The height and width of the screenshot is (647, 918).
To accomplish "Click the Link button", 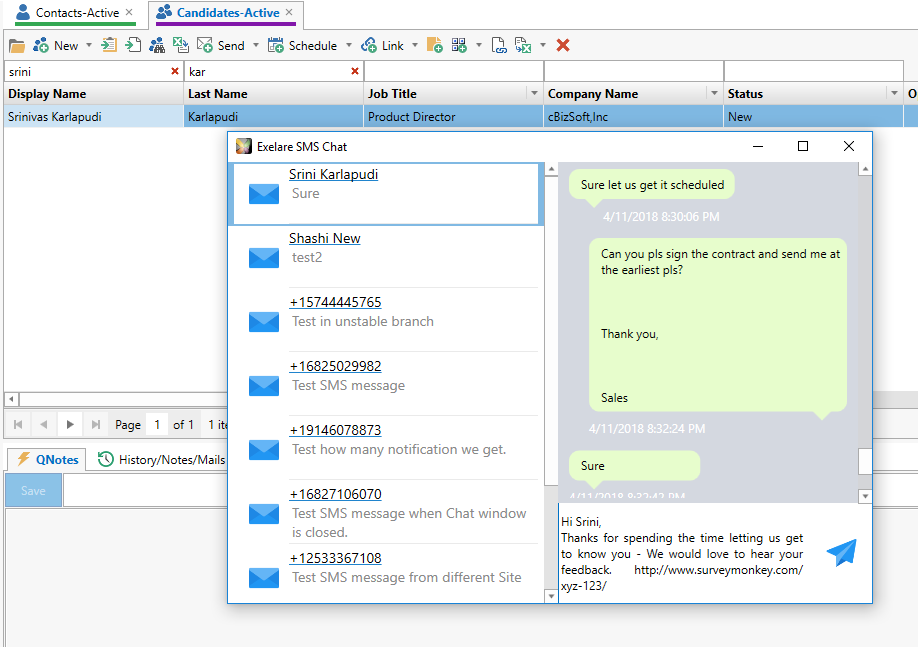I will (382, 46).
